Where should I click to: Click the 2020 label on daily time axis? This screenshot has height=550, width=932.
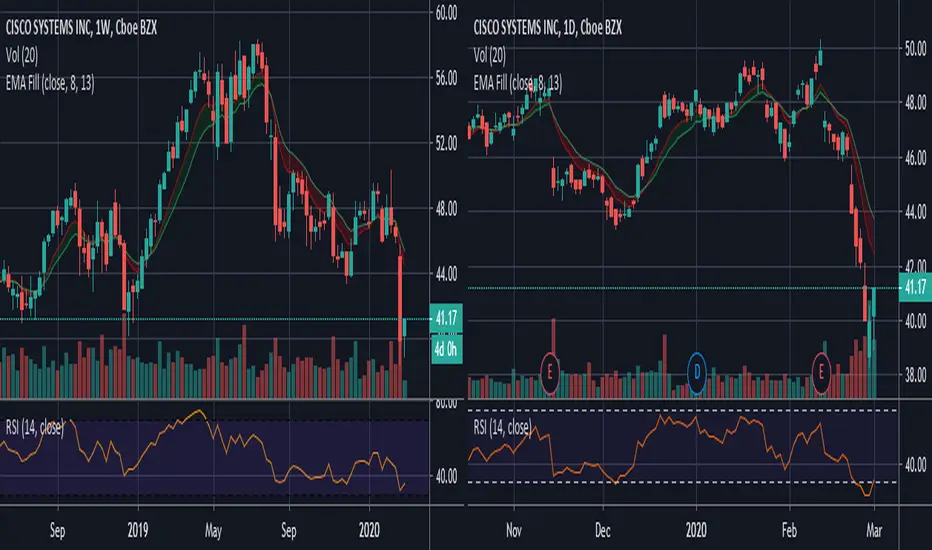point(696,530)
